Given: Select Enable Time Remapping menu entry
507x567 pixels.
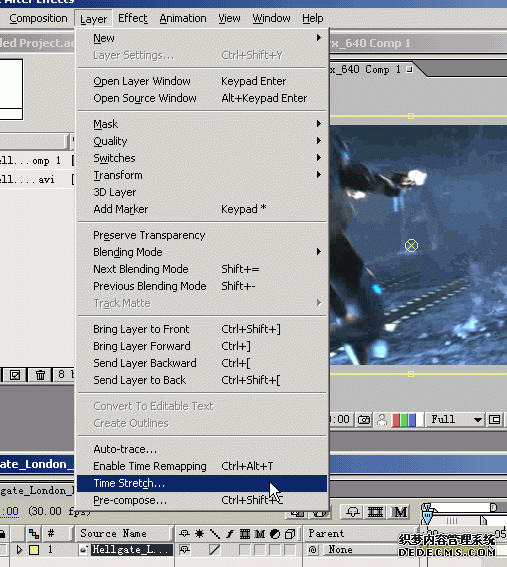Looking at the screenshot, I should pos(202,466).
